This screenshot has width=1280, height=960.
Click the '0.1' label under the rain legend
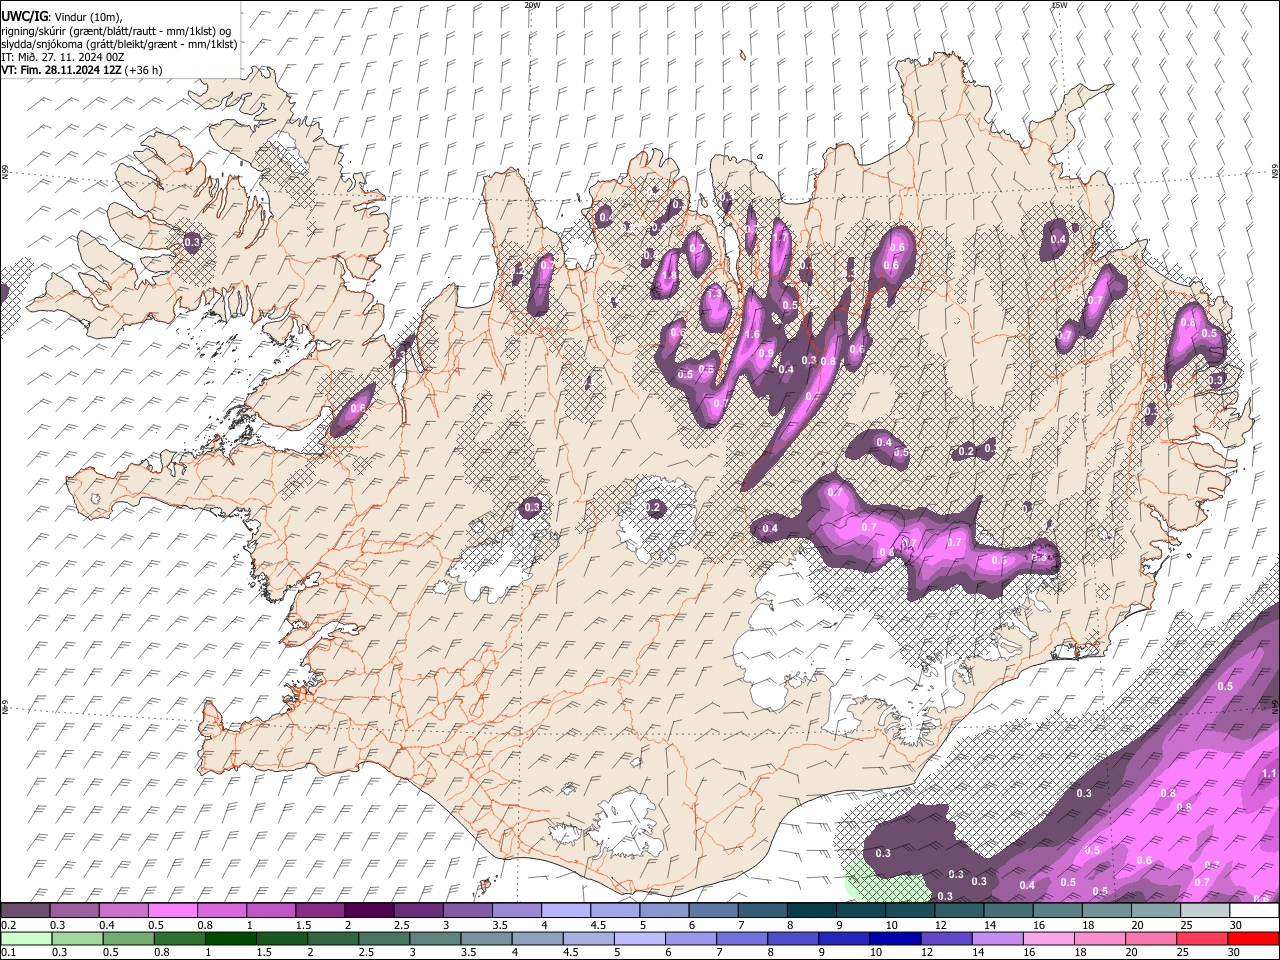(x=9, y=953)
